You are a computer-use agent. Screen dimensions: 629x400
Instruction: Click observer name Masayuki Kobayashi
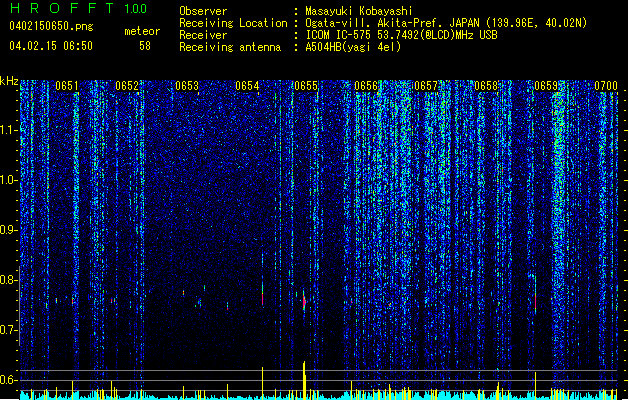[359, 11]
